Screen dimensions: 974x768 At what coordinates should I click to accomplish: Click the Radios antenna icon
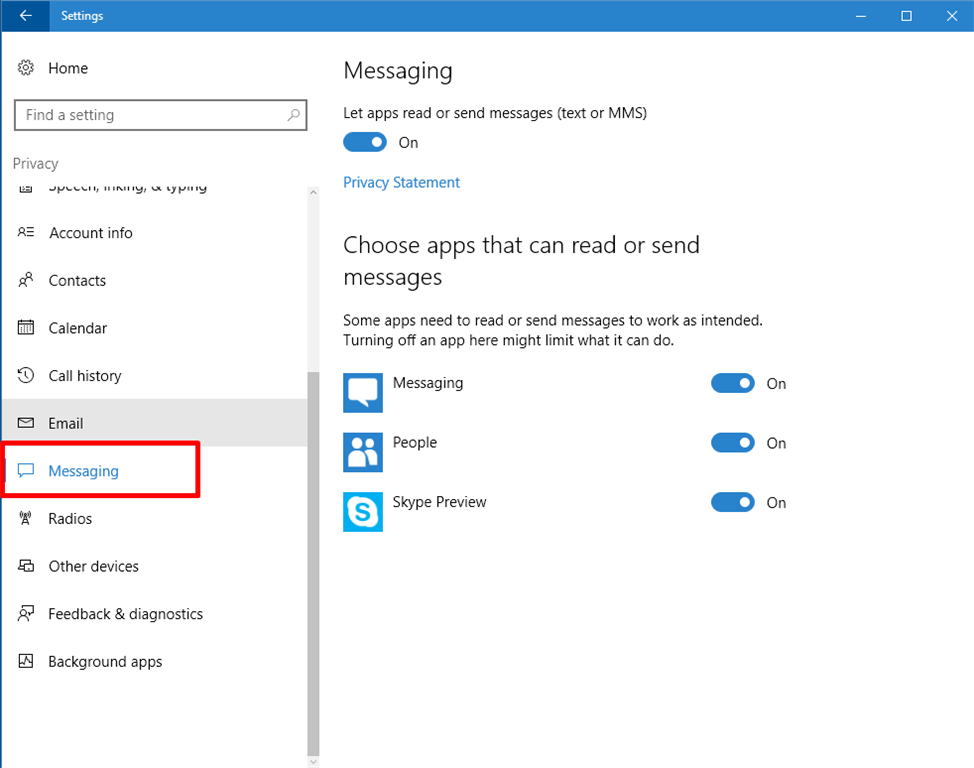[25, 518]
